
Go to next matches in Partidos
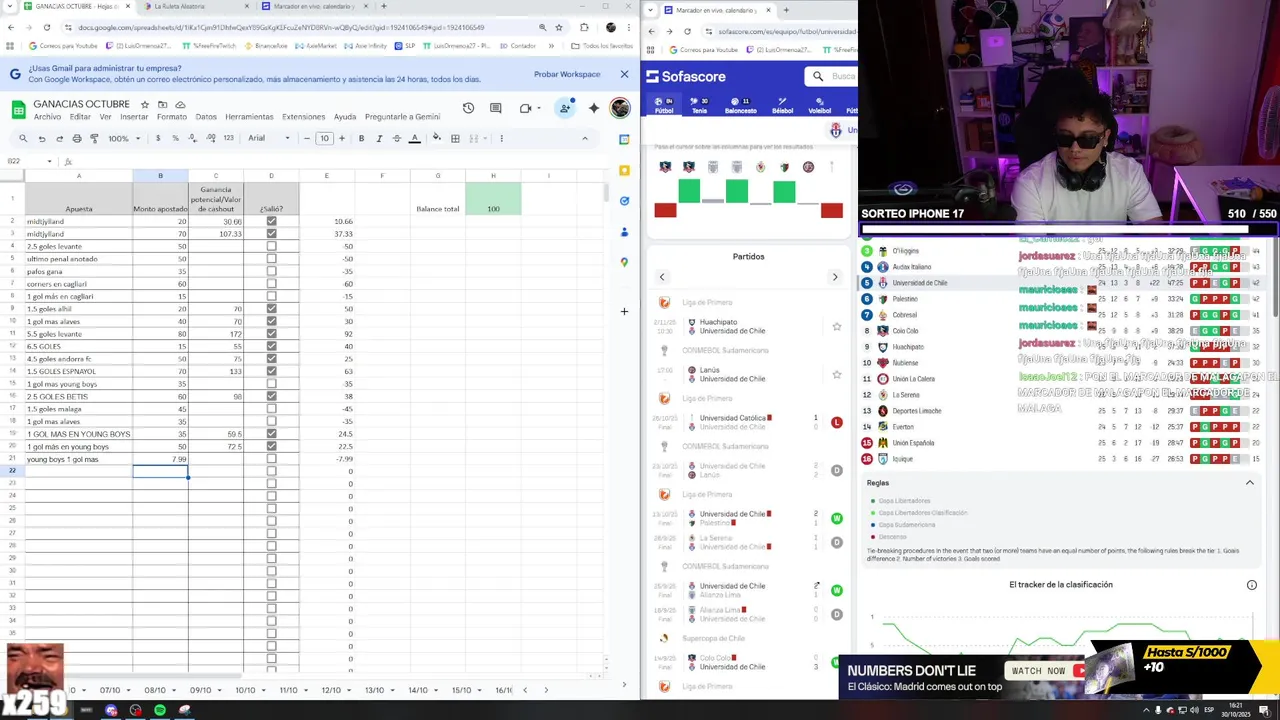835,277
